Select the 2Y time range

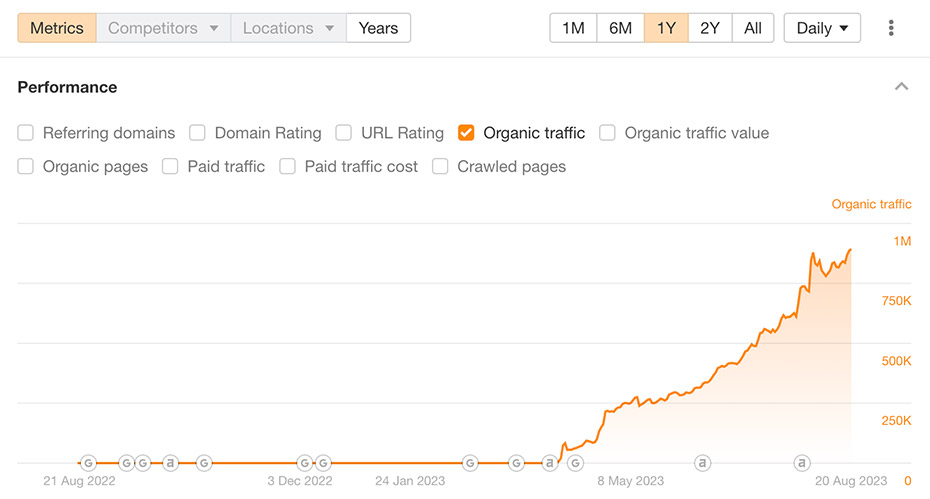[710, 28]
